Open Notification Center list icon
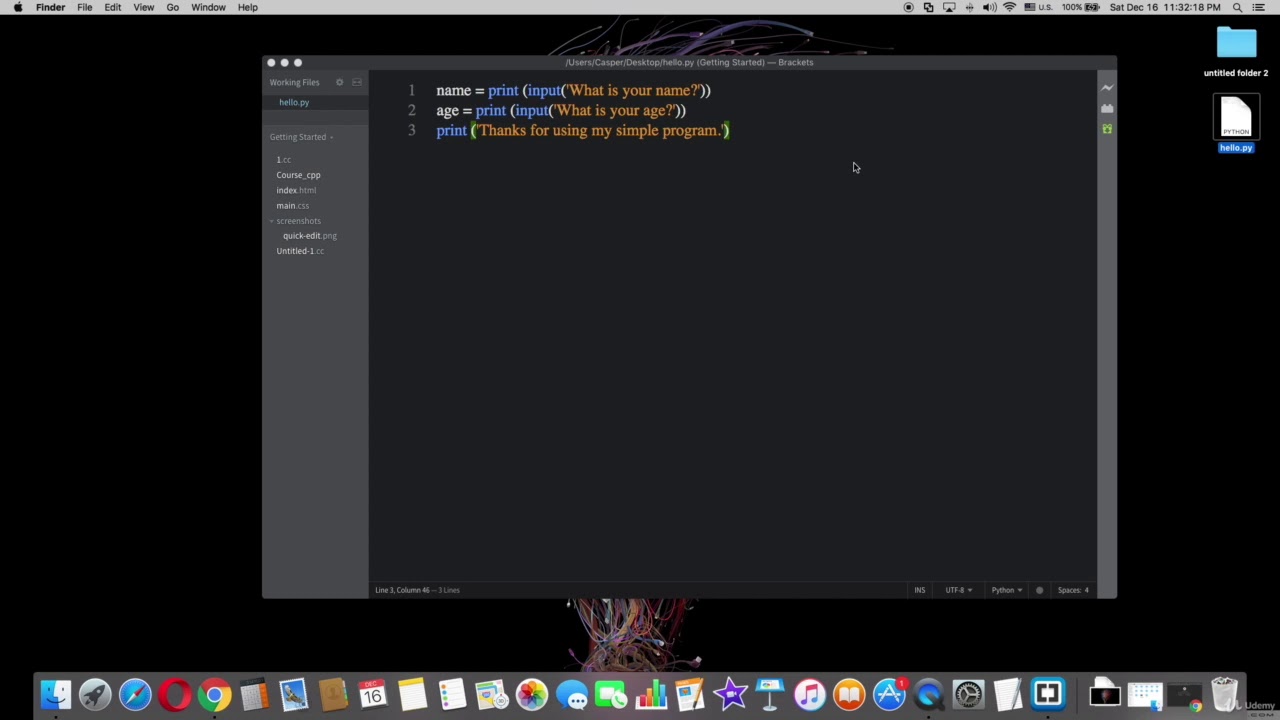This screenshot has width=1280, height=720. click(1259, 7)
